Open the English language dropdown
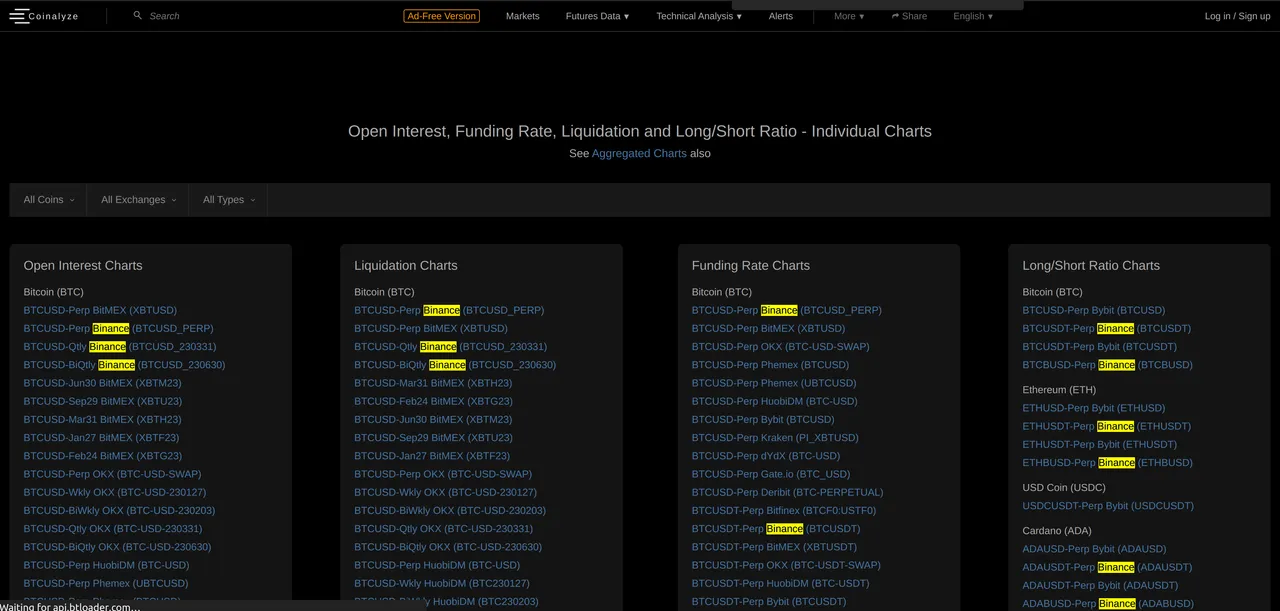Image resolution: width=1280 pixels, height=611 pixels. pos(973,16)
